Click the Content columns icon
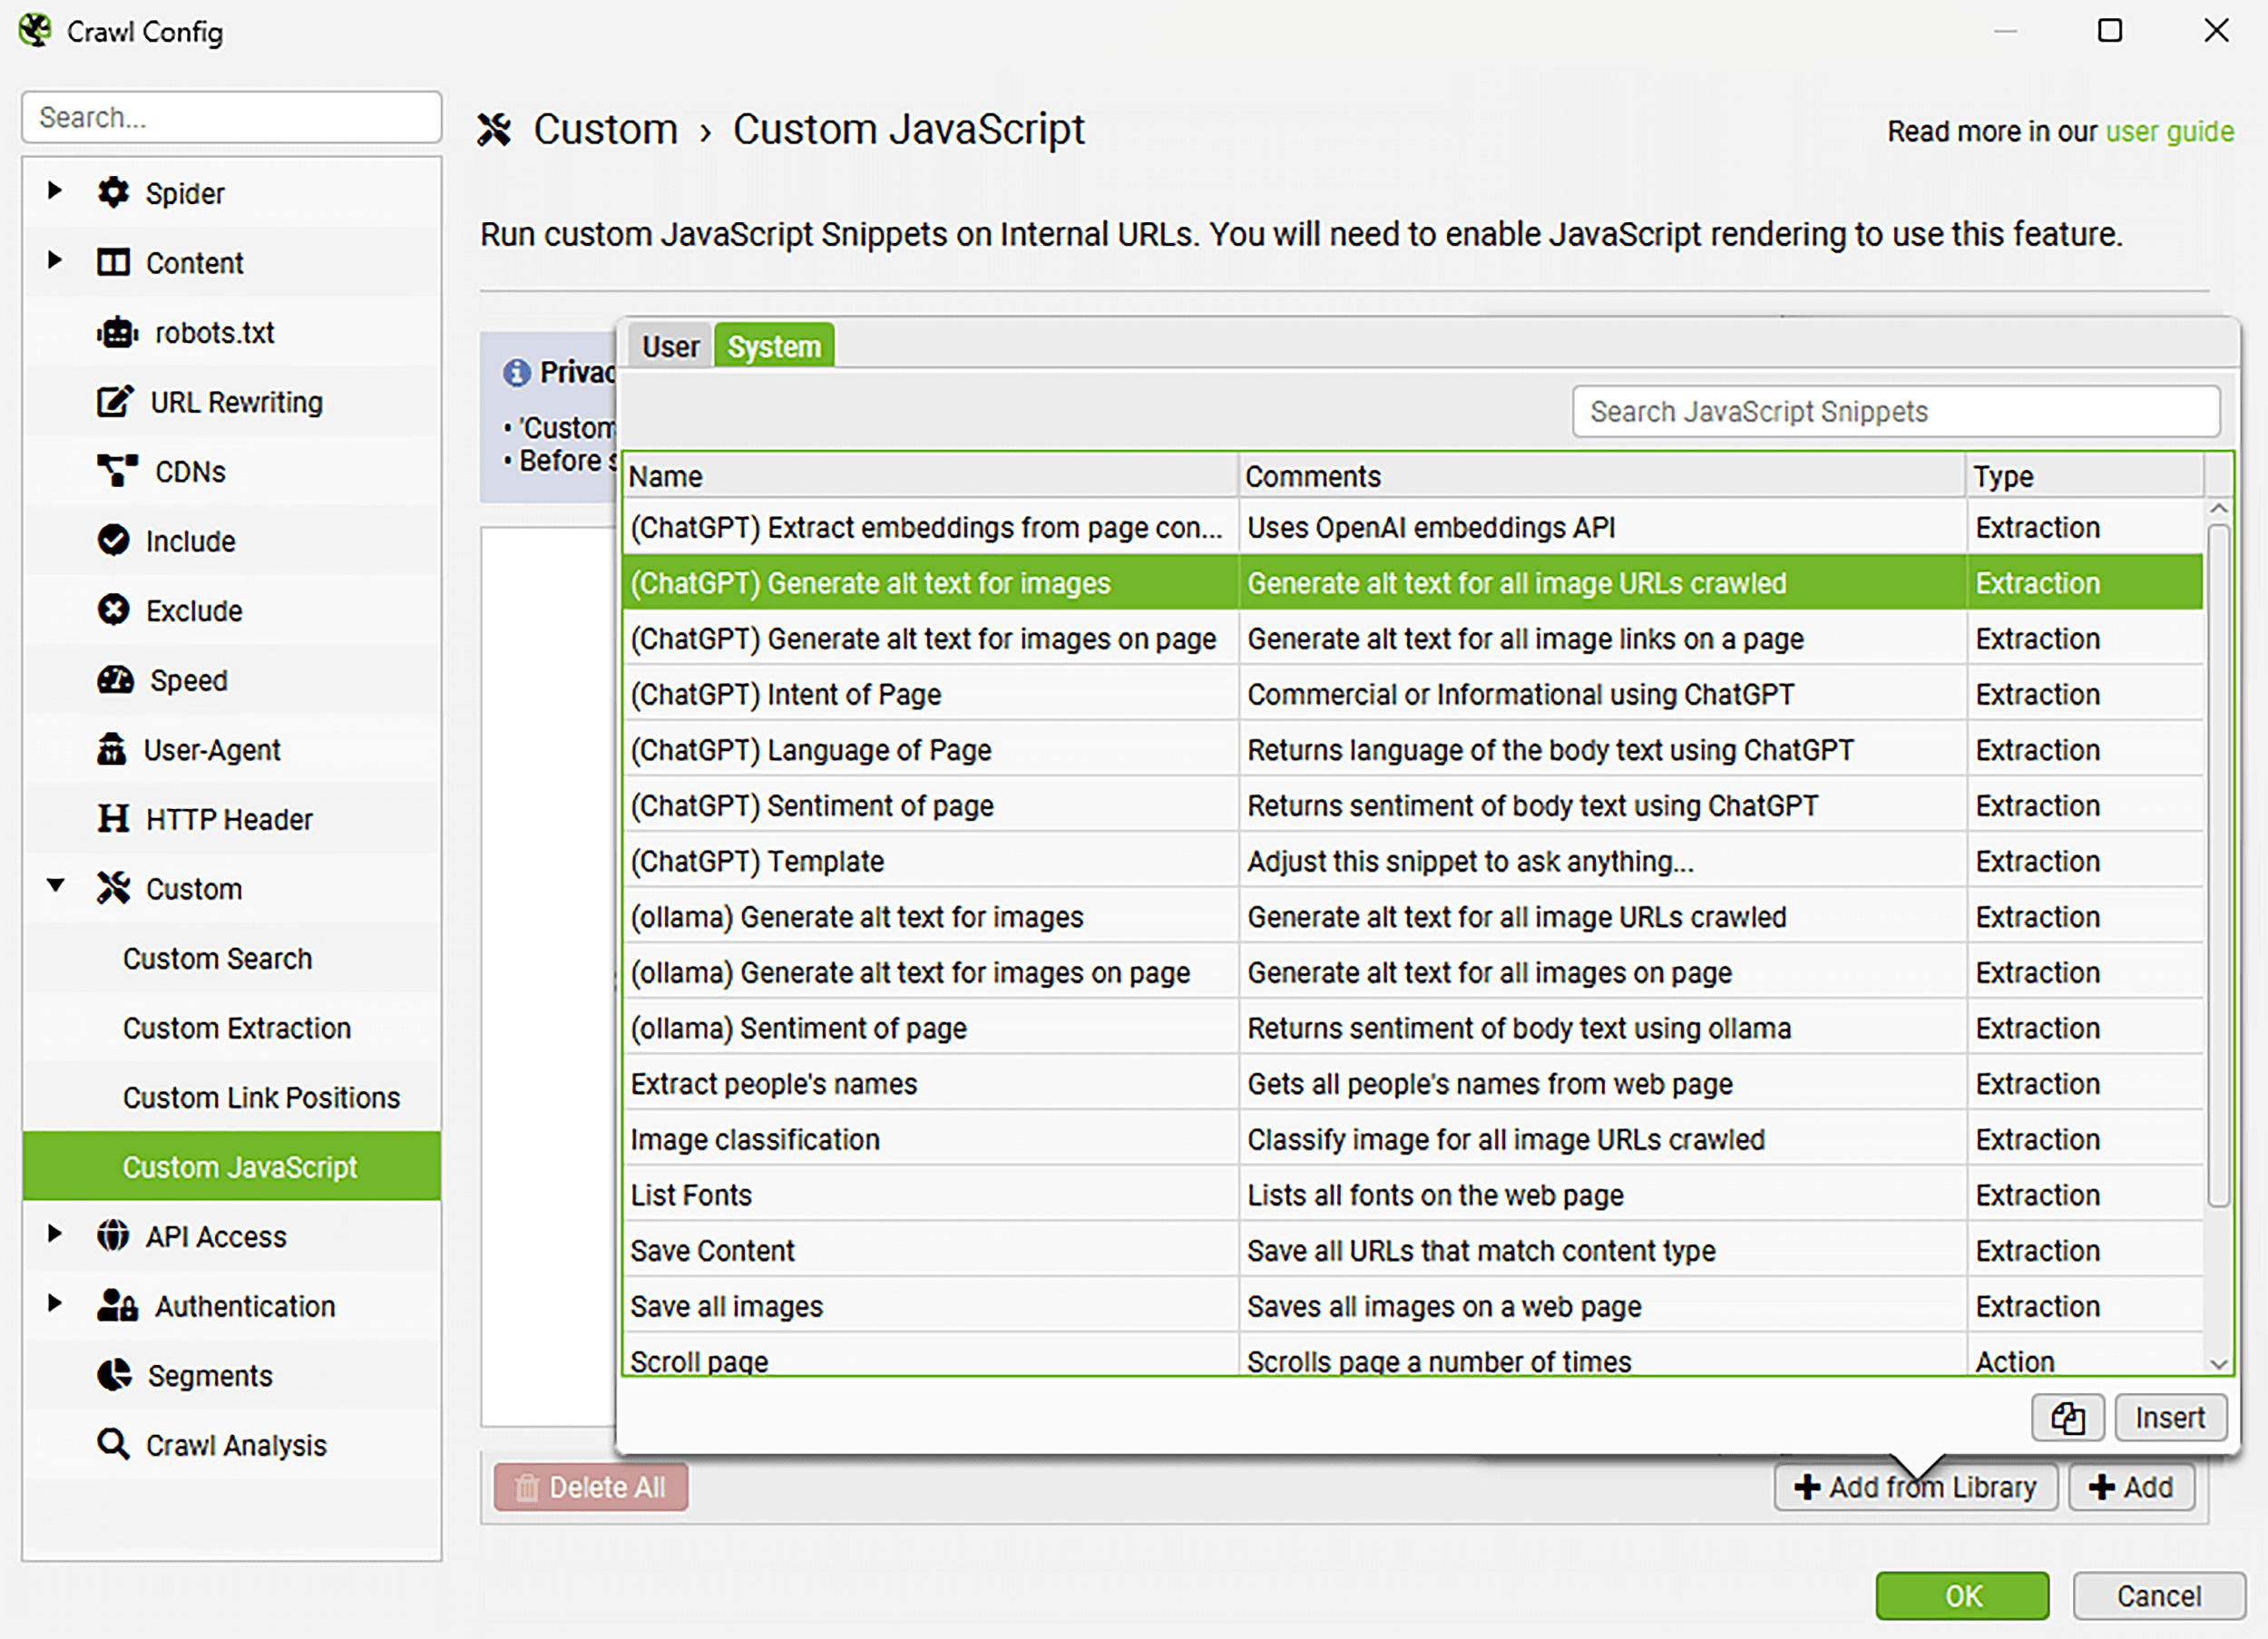The image size is (2268, 1639). (x=113, y=262)
